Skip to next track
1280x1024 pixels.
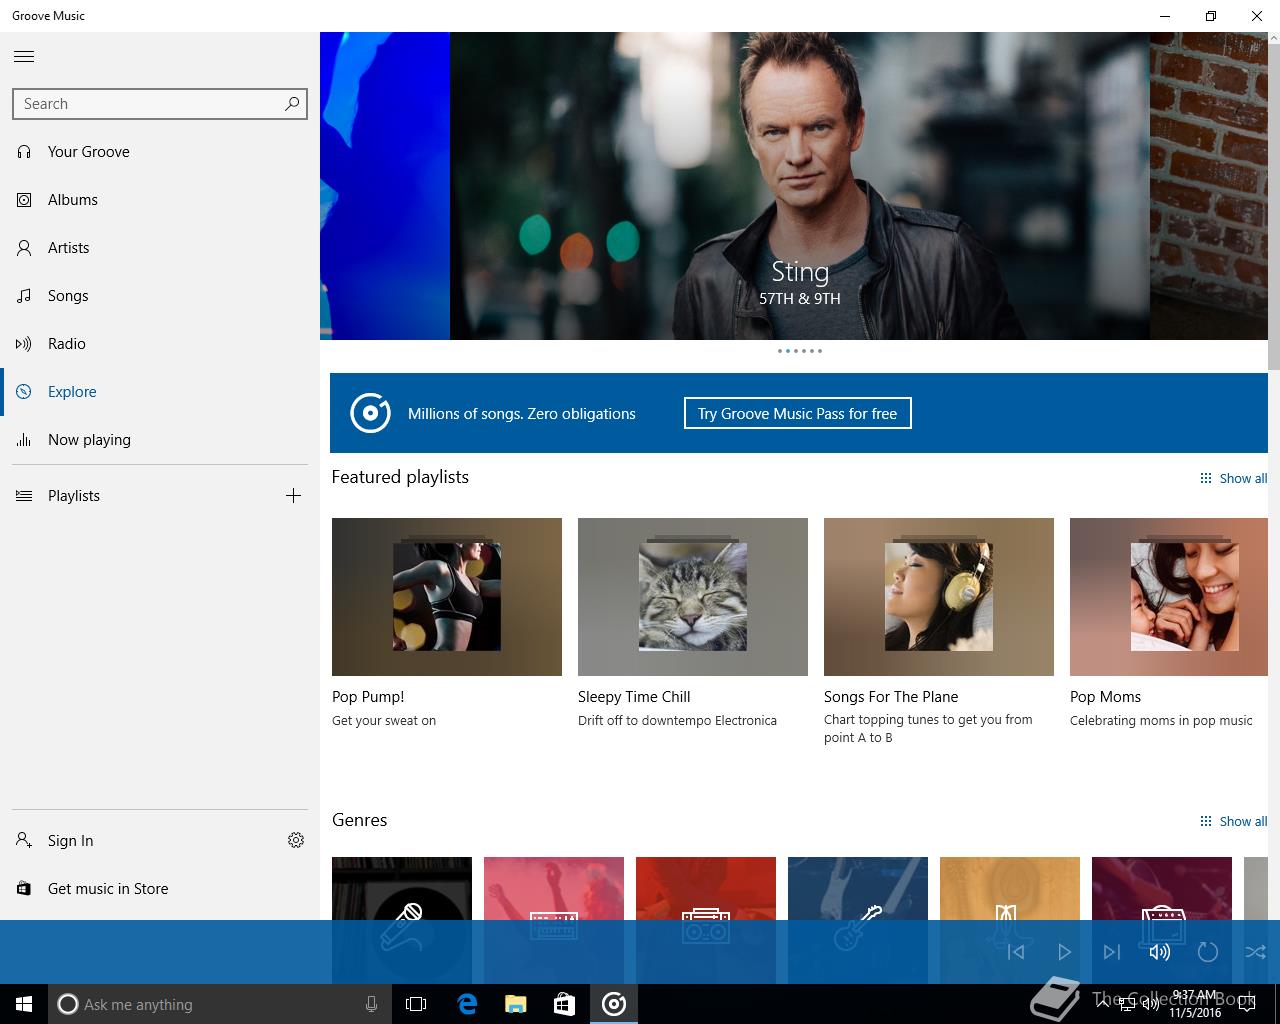[1111, 952]
